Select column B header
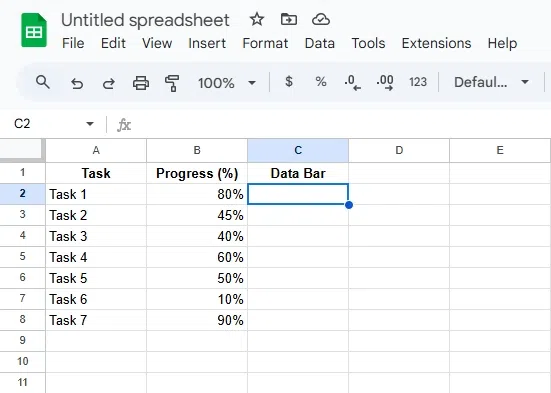 point(197,150)
